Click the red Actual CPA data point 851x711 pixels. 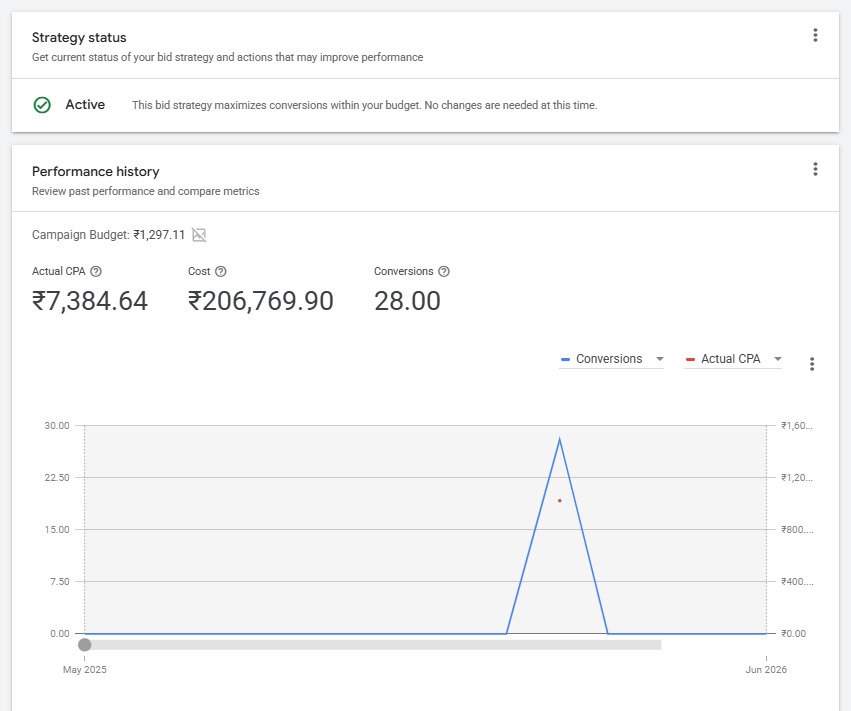point(560,500)
